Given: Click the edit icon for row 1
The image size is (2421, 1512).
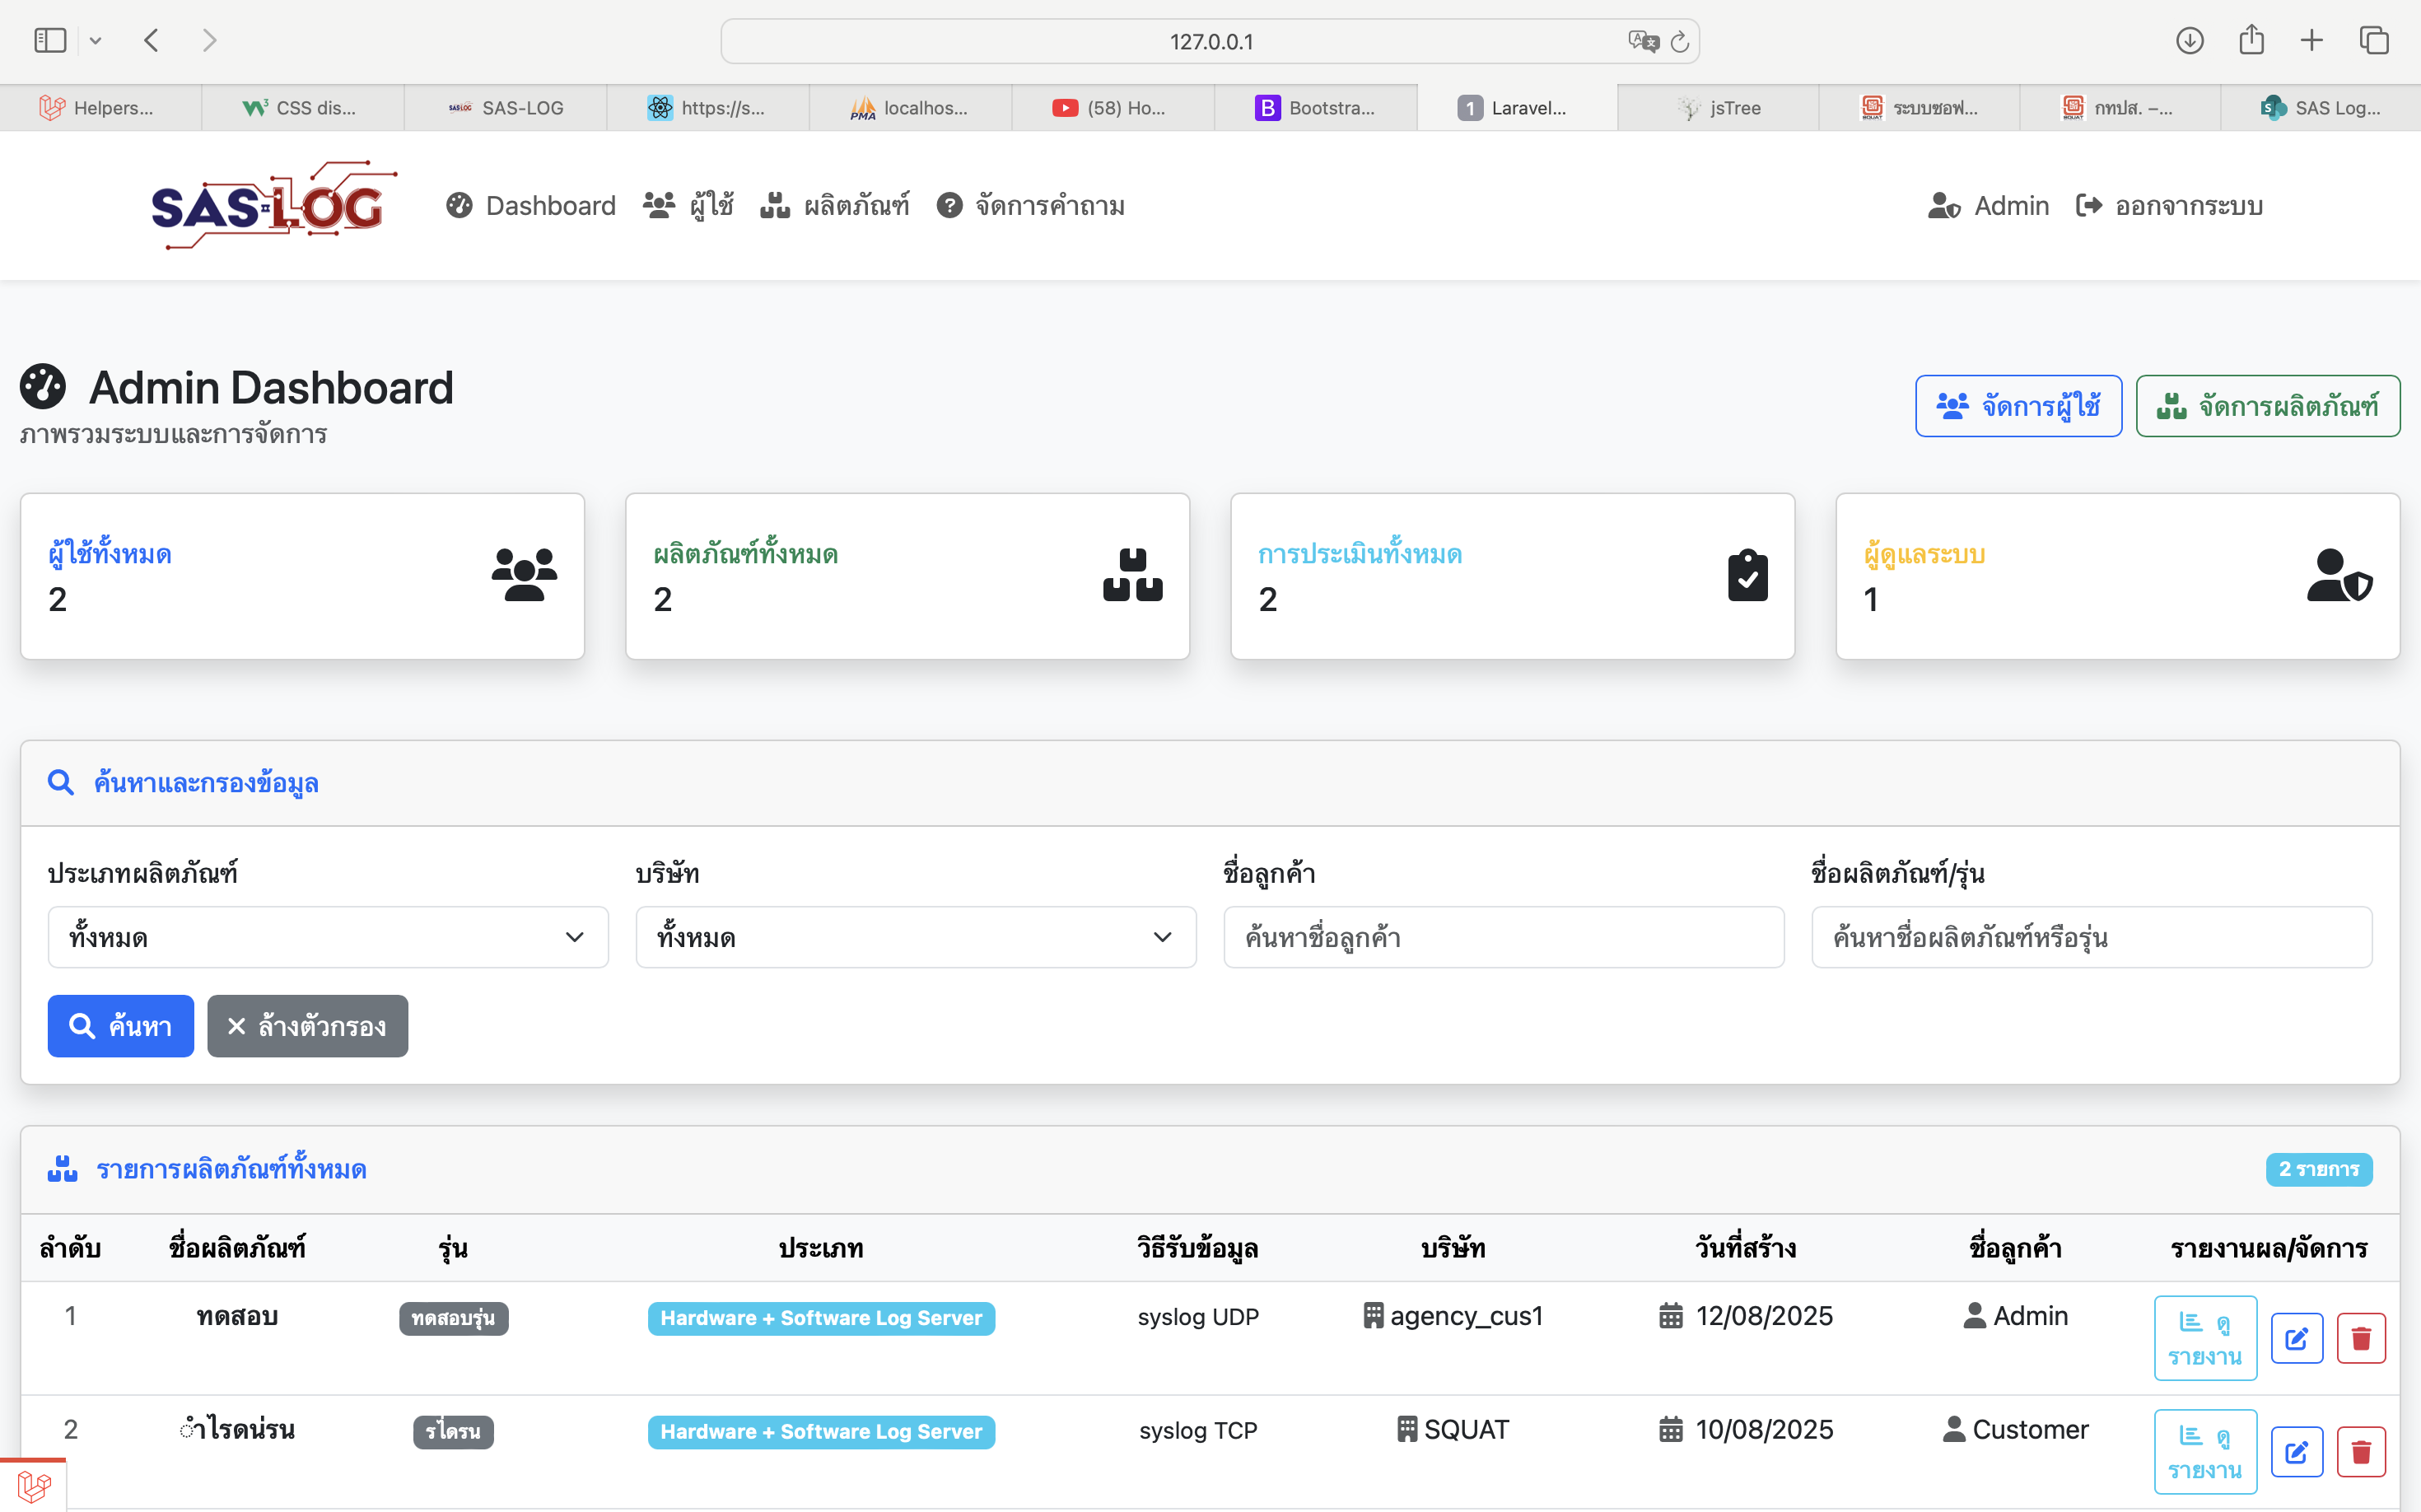Looking at the screenshot, I should [2296, 1338].
